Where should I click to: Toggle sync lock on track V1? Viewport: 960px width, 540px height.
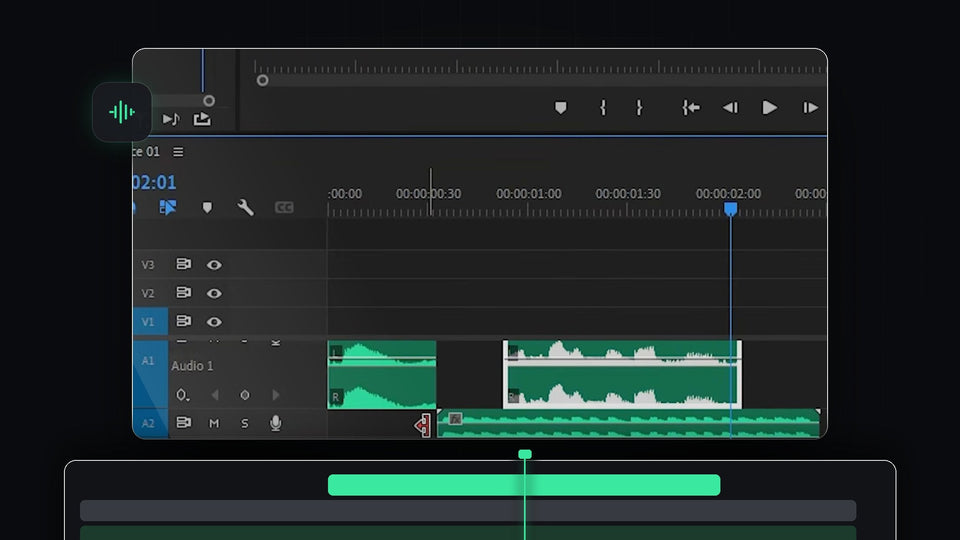(x=183, y=321)
